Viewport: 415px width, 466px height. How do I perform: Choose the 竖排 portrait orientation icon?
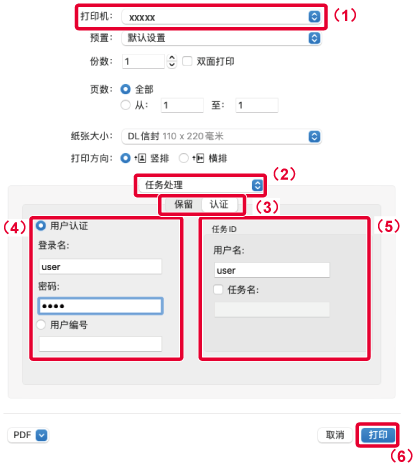tap(140, 158)
